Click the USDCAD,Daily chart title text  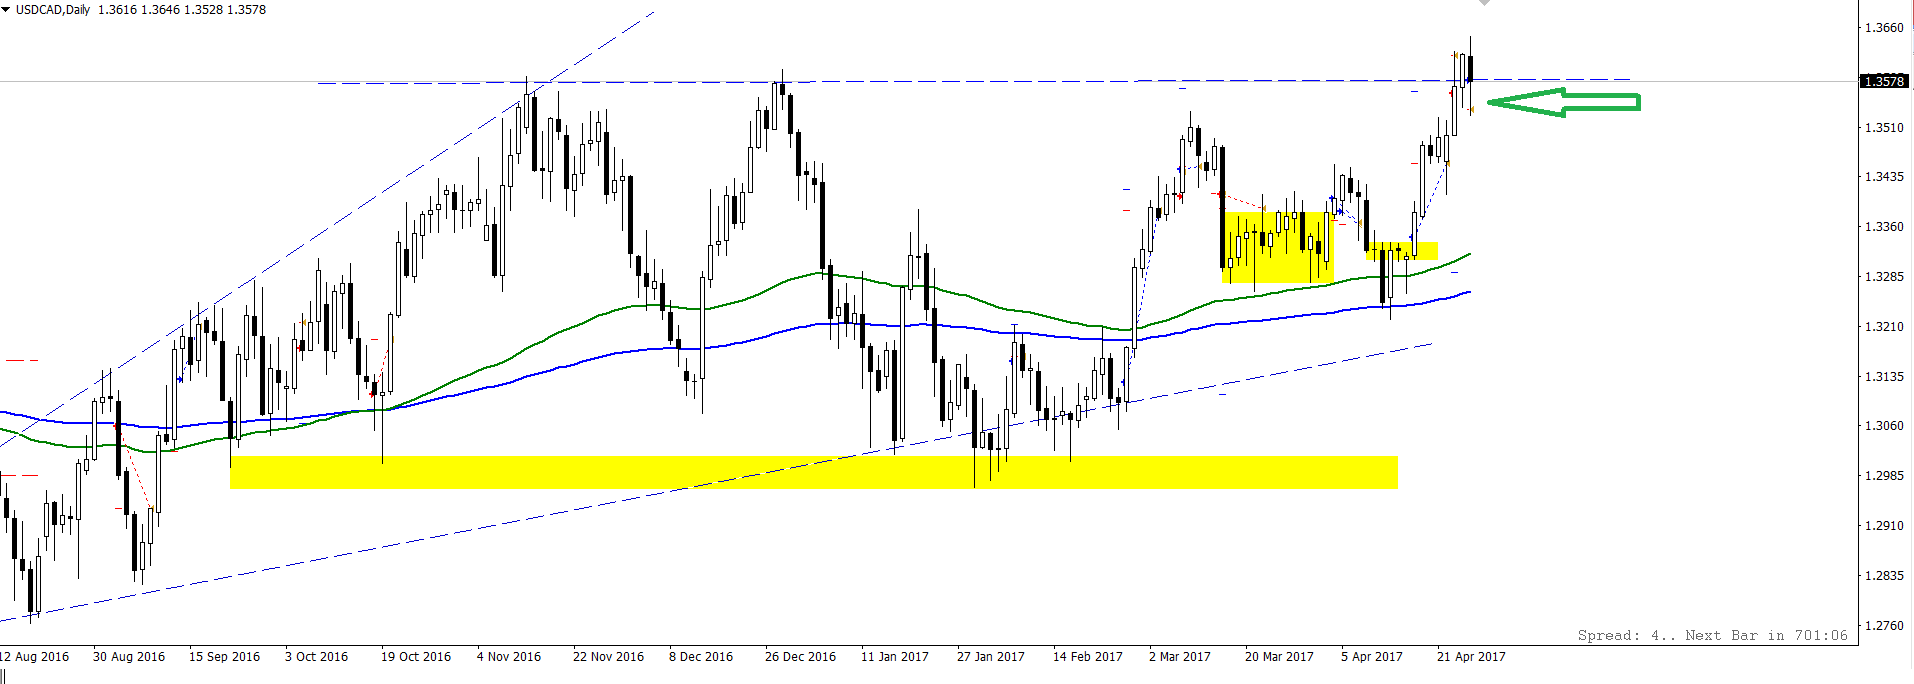click(53, 10)
